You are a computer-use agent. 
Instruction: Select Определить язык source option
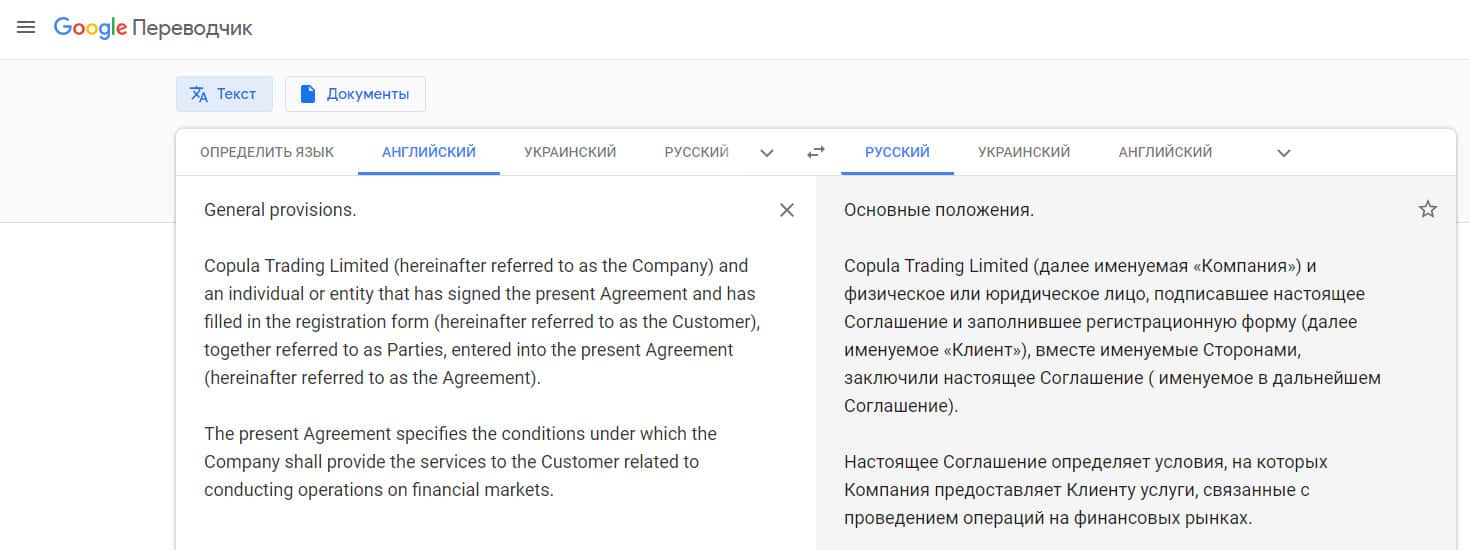(267, 153)
